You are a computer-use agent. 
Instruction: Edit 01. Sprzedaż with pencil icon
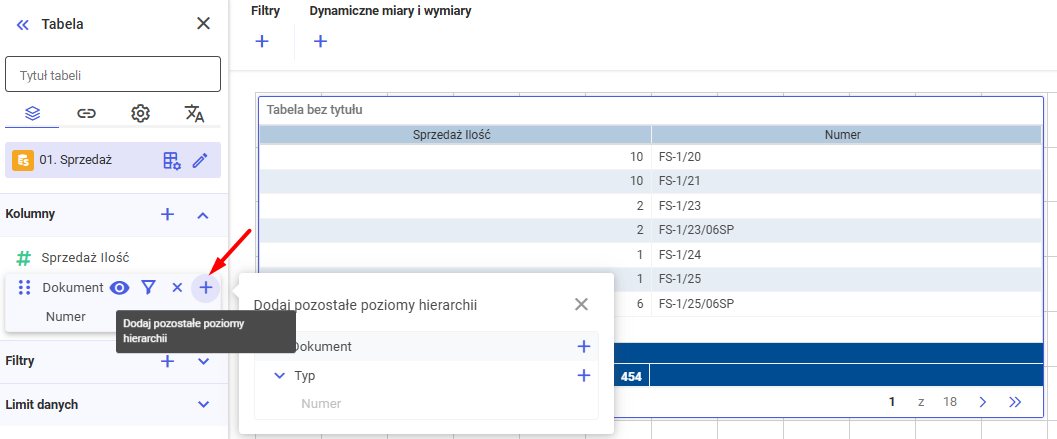(200, 160)
